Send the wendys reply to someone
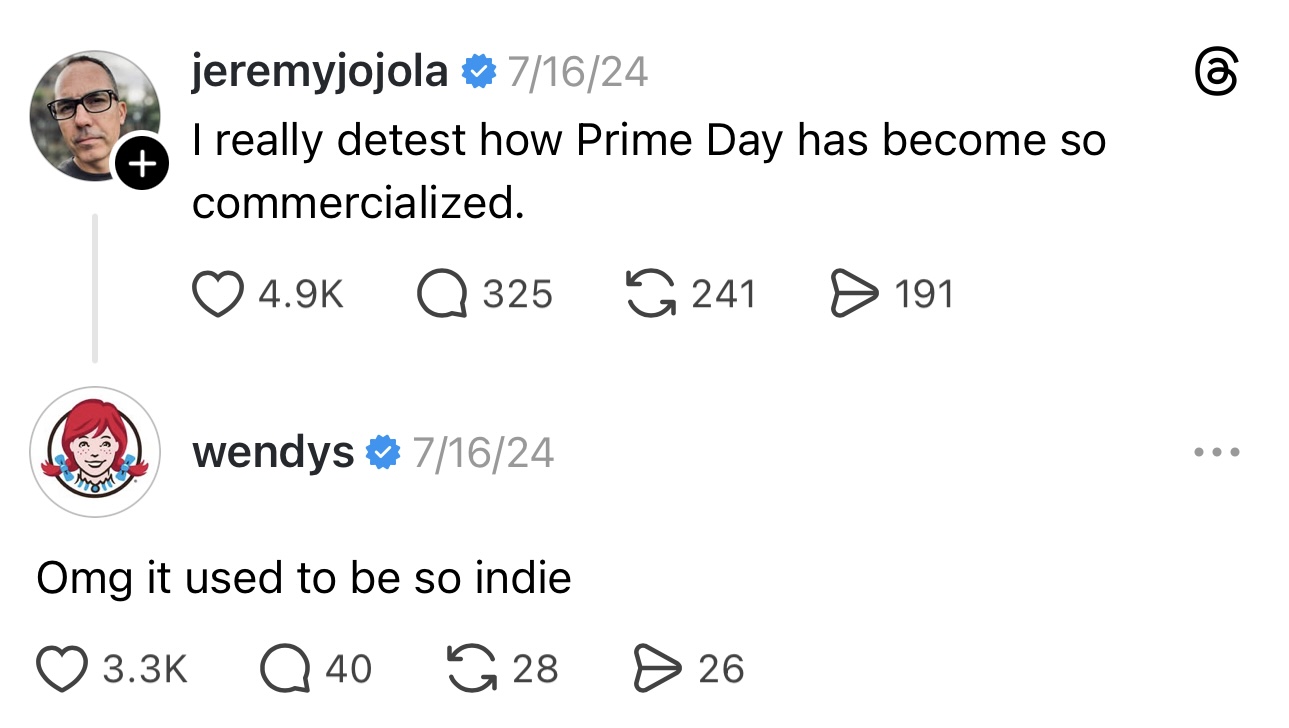The height and width of the screenshot is (728, 1289). [659, 668]
